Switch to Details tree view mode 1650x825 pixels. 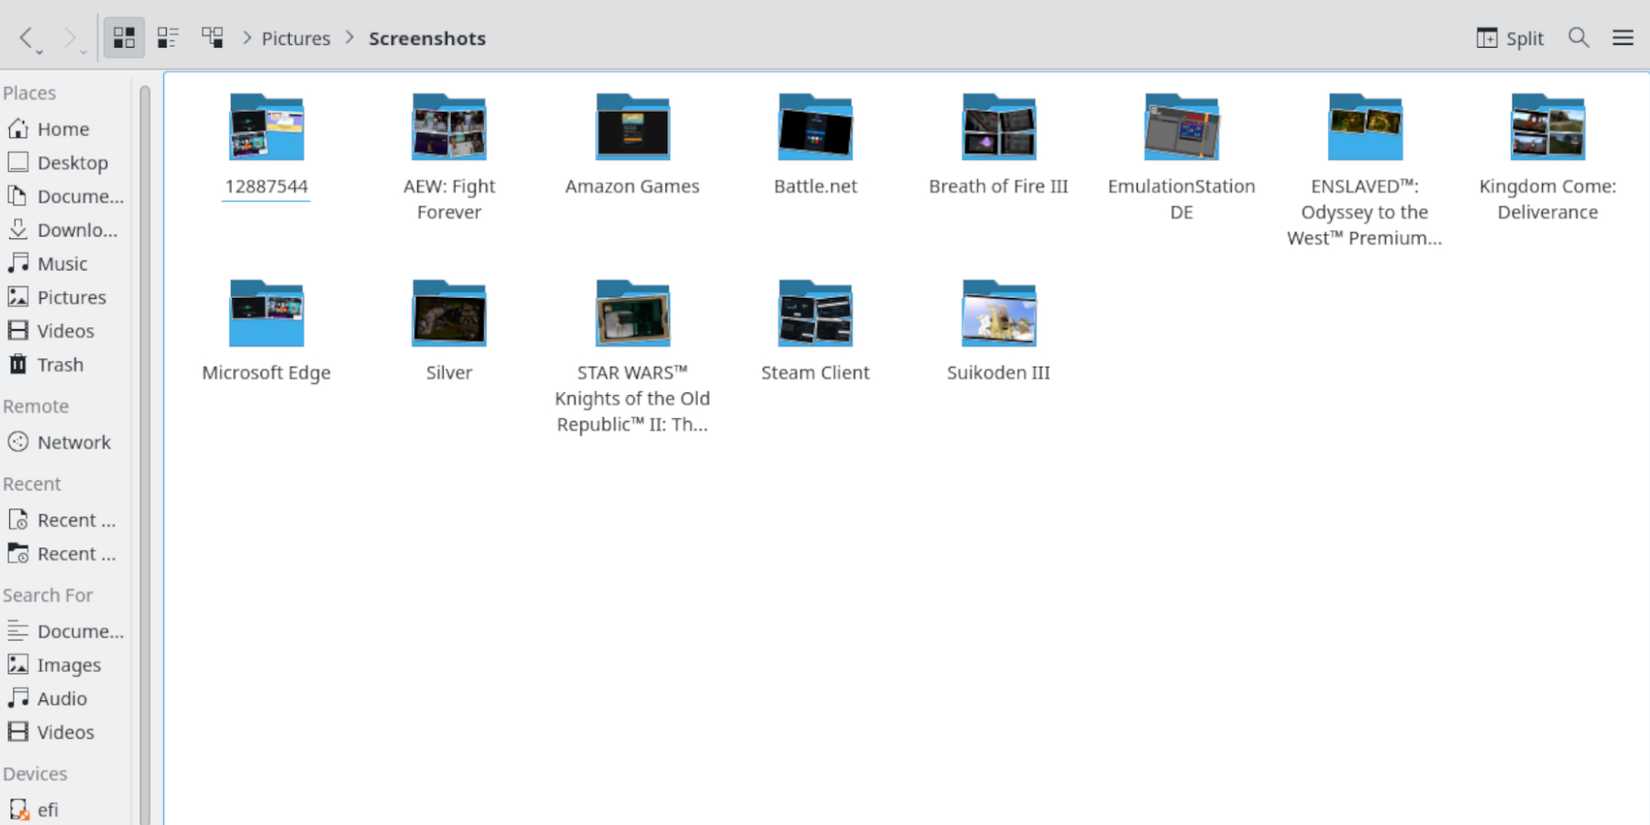pyautogui.click(x=212, y=38)
